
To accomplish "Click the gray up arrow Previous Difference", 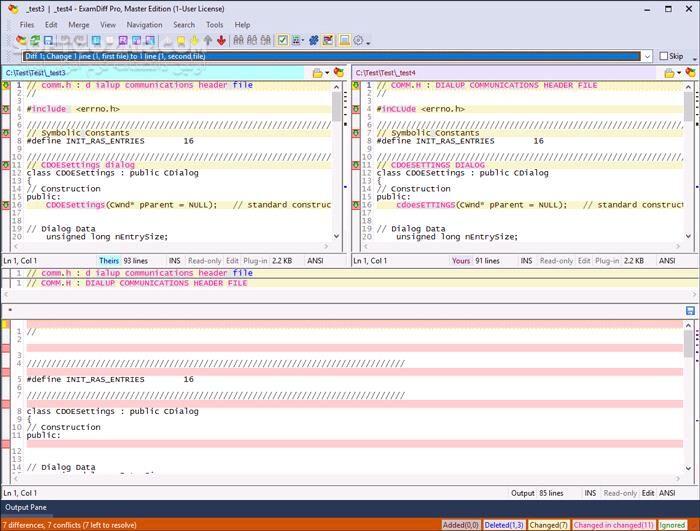I will pyautogui.click(x=207, y=41).
